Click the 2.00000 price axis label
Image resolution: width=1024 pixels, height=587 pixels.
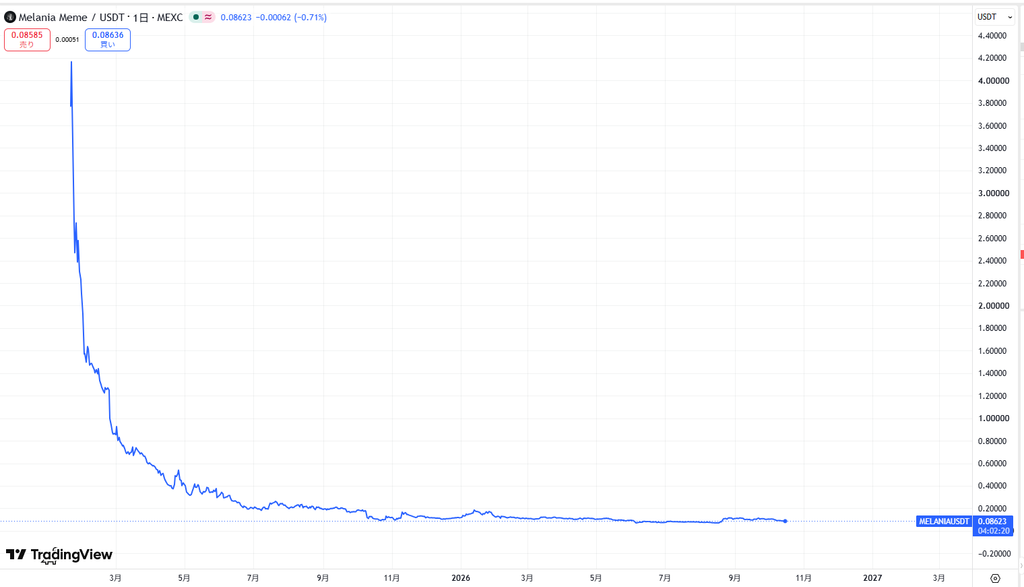pos(993,306)
